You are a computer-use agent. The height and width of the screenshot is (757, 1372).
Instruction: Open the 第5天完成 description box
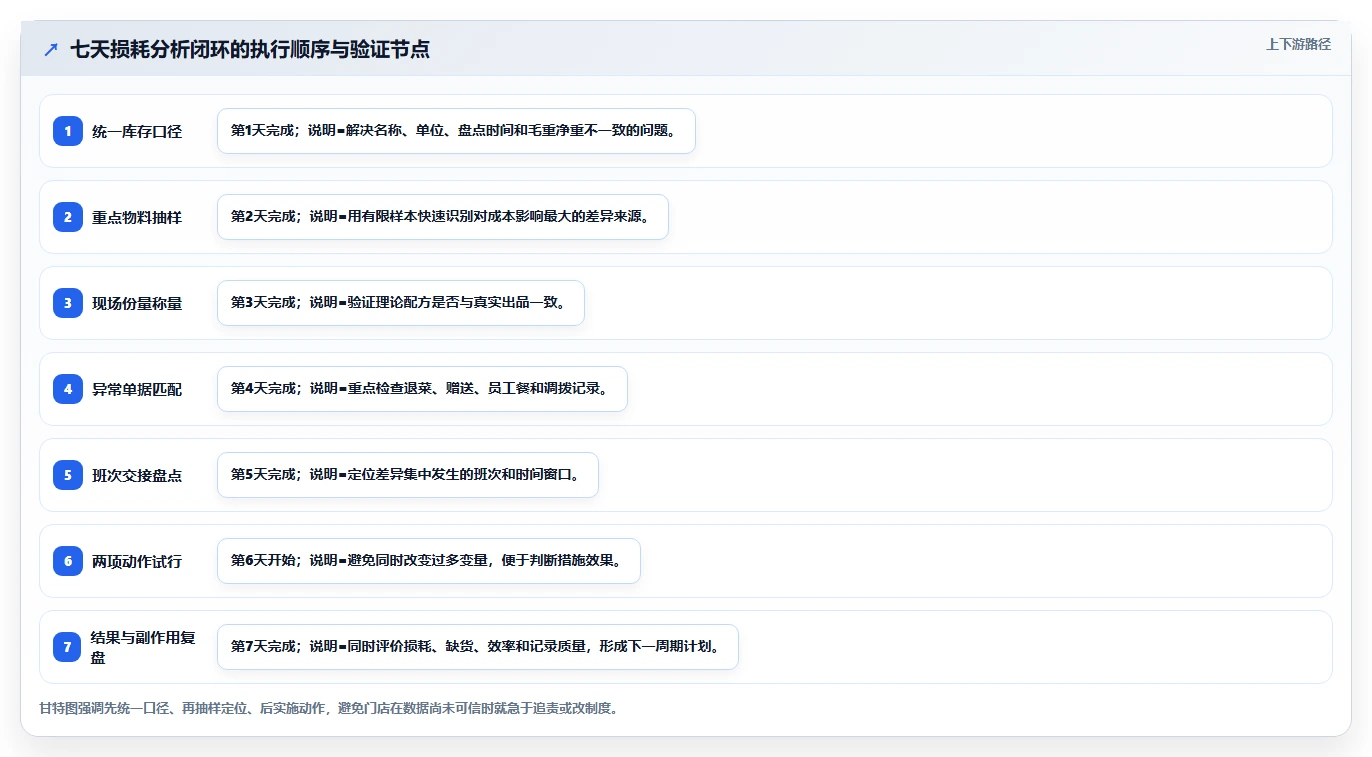coord(407,475)
